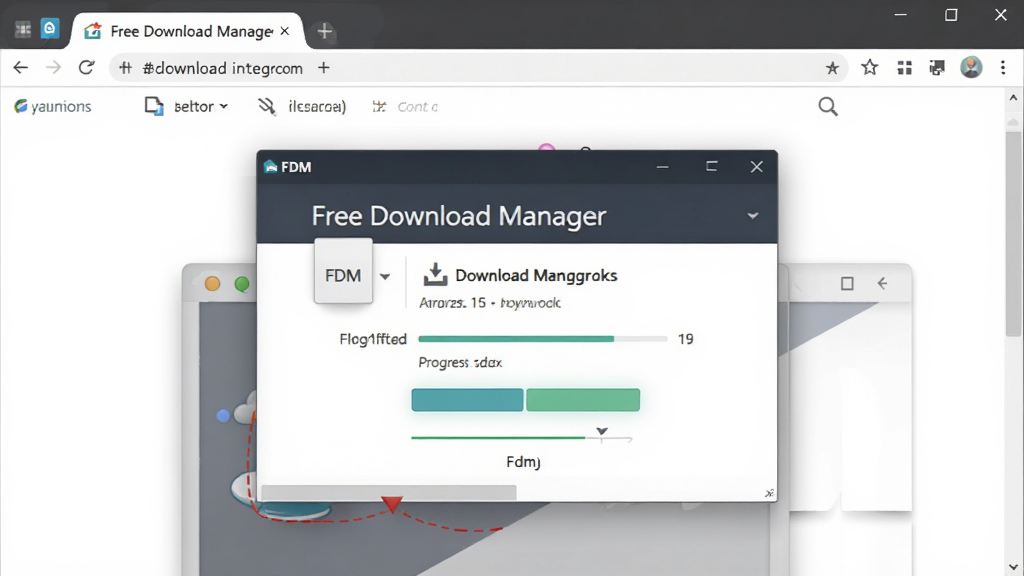Viewport: 1024px width, 576px height.
Task: Switch to the Free Download Manager tab
Action: click(187, 31)
